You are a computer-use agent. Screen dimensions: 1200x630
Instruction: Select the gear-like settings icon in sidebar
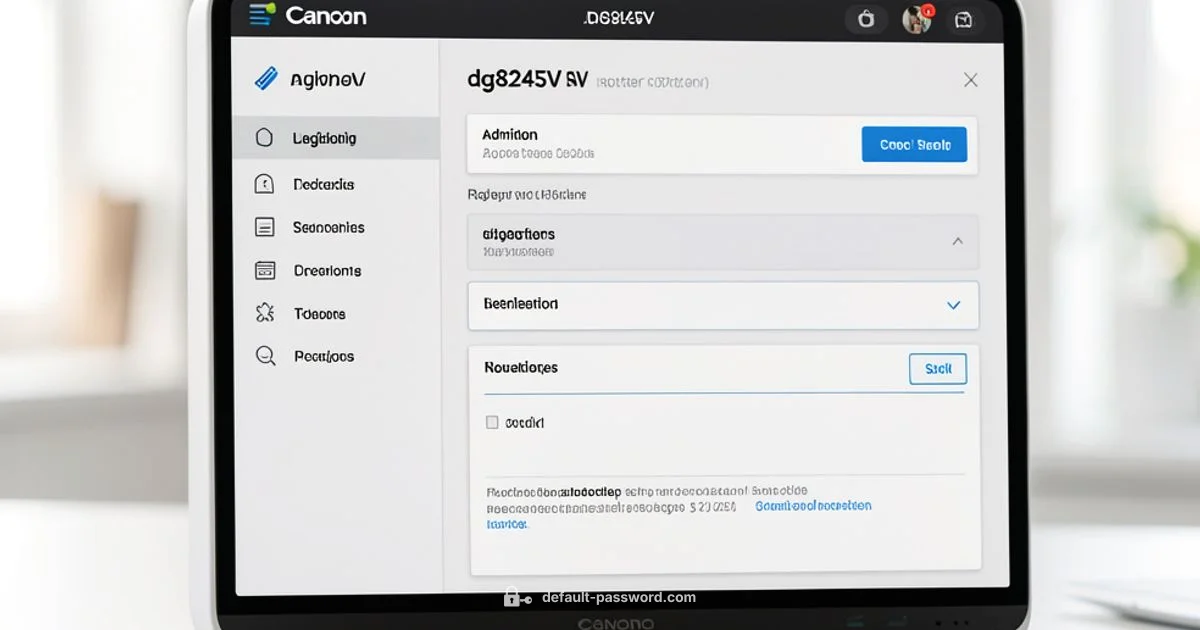click(264, 313)
